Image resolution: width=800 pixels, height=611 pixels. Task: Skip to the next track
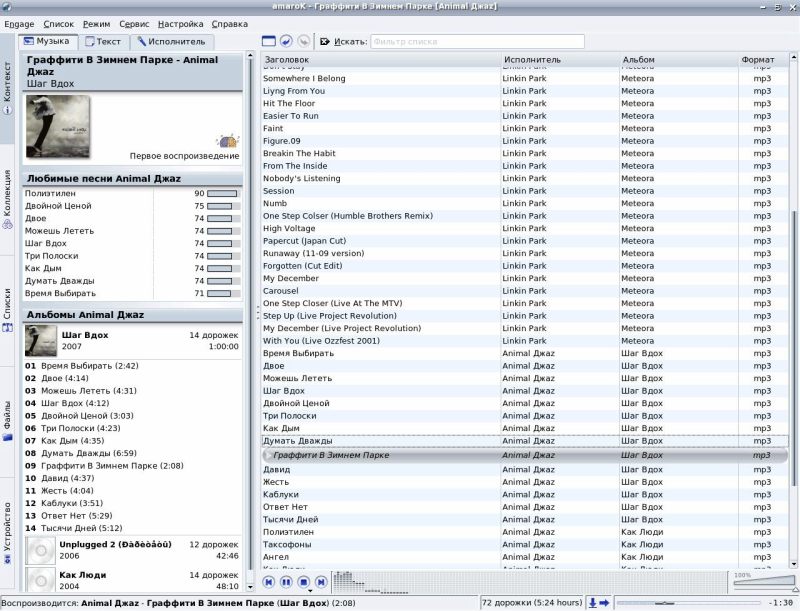coord(321,582)
